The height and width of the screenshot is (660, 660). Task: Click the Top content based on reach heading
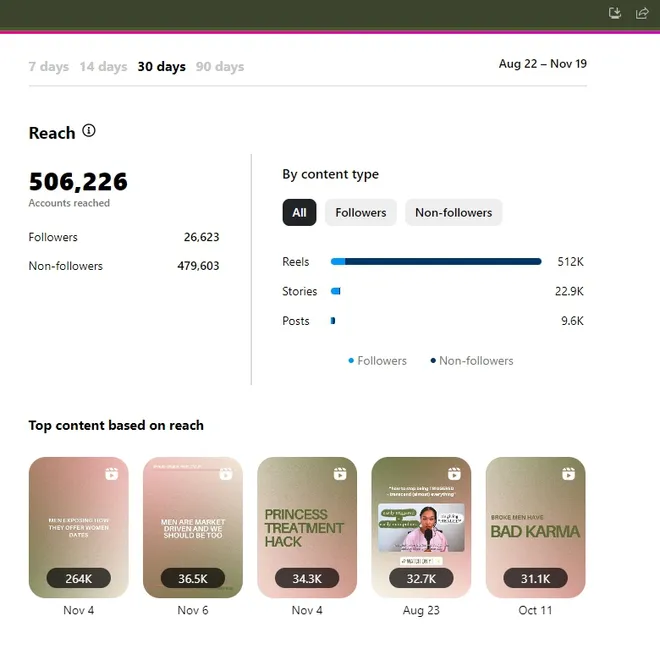116,425
